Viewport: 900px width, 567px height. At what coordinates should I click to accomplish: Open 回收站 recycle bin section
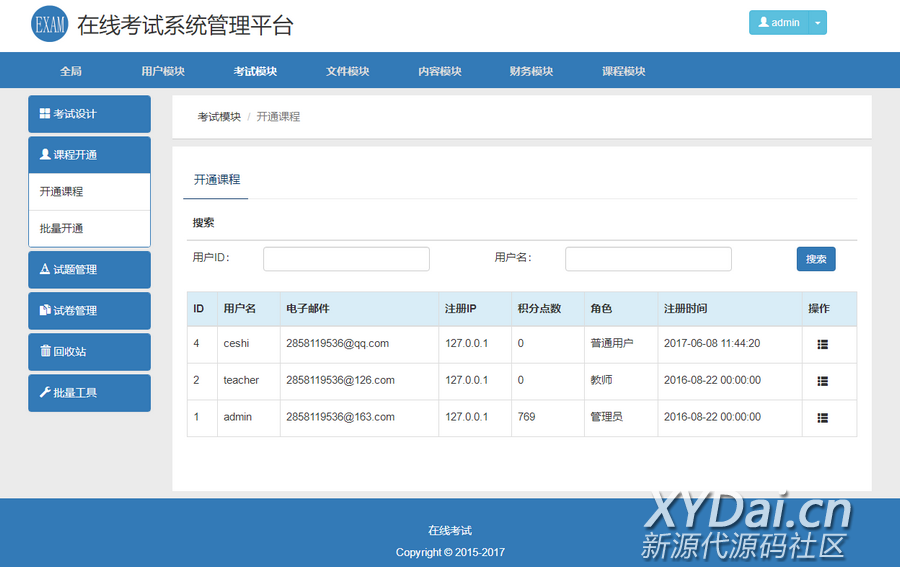pos(89,352)
